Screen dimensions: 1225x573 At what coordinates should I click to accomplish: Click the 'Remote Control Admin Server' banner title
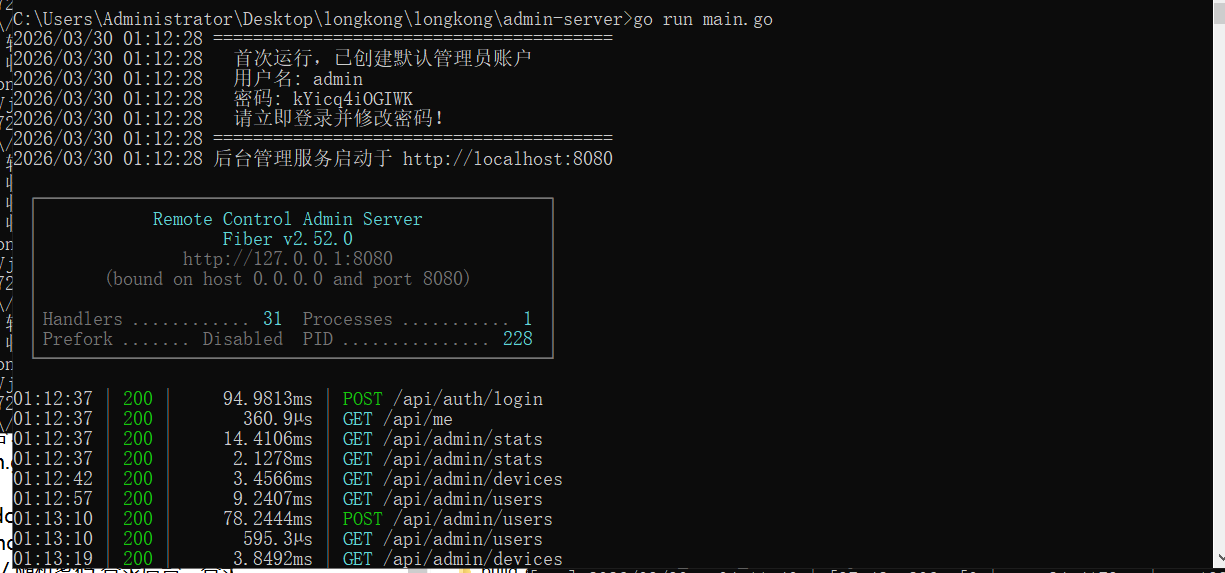pyautogui.click(x=287, y=219)
